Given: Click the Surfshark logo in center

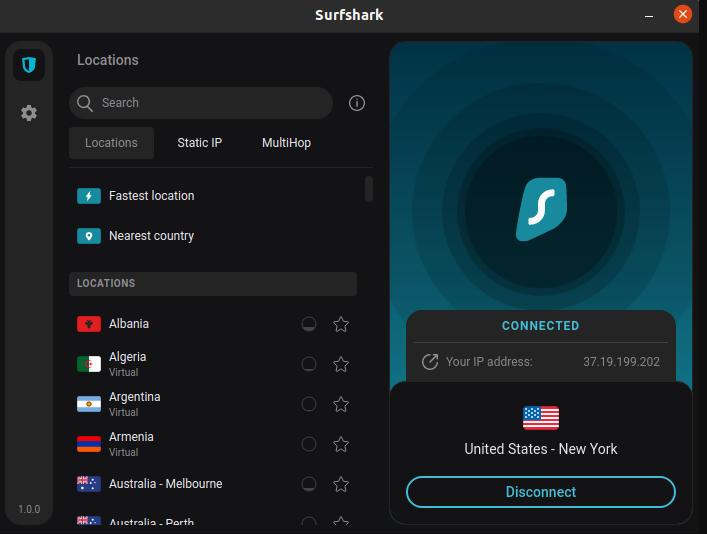Looking at the screenshot, I should tap(541, 210).
